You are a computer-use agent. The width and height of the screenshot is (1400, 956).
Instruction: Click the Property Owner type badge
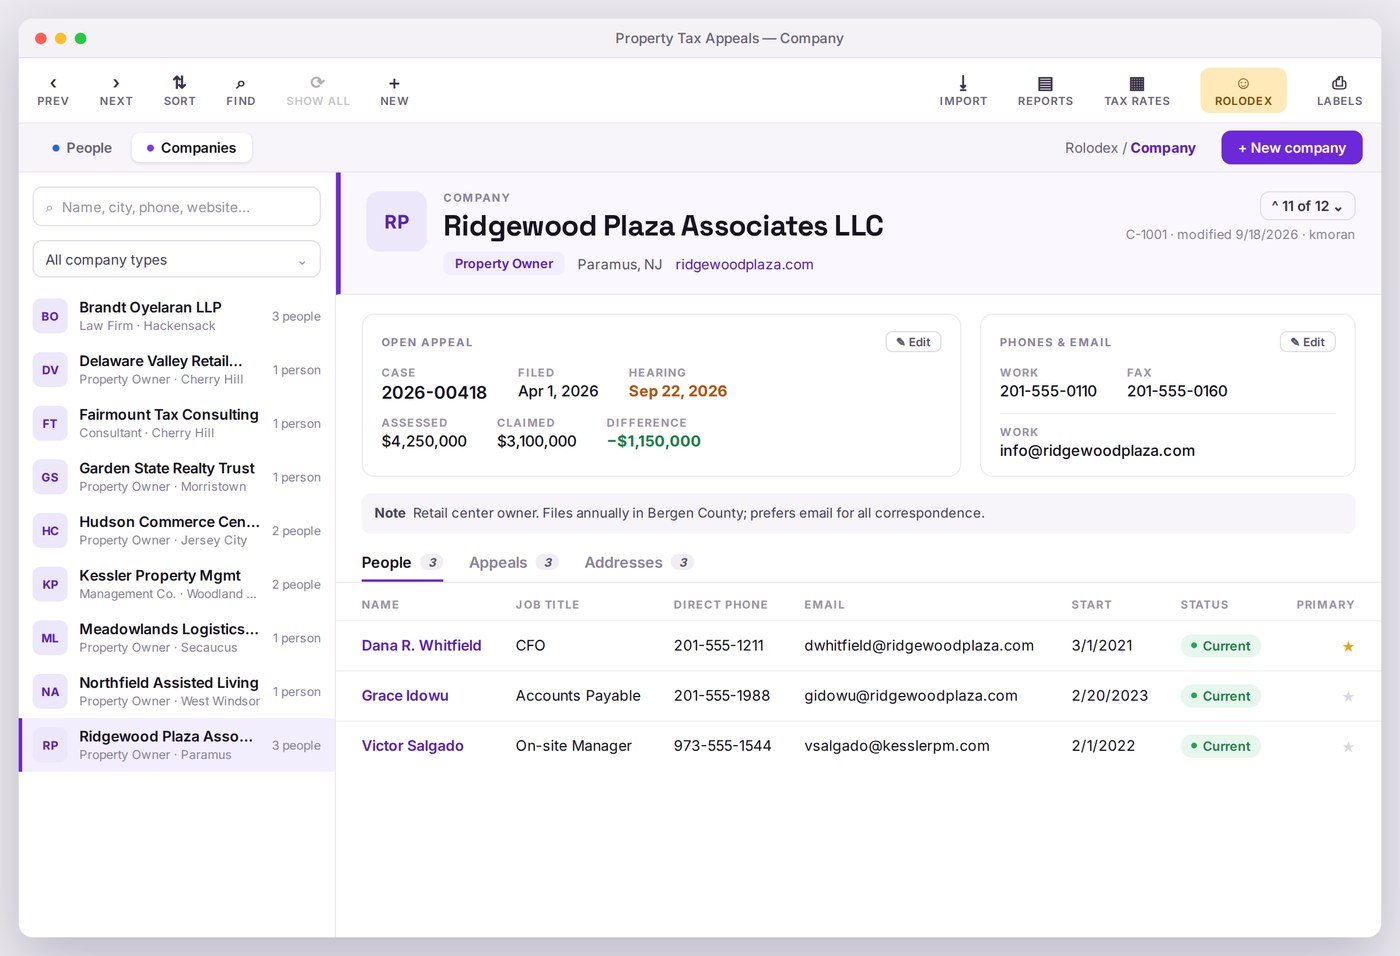(x=504, y=264)
